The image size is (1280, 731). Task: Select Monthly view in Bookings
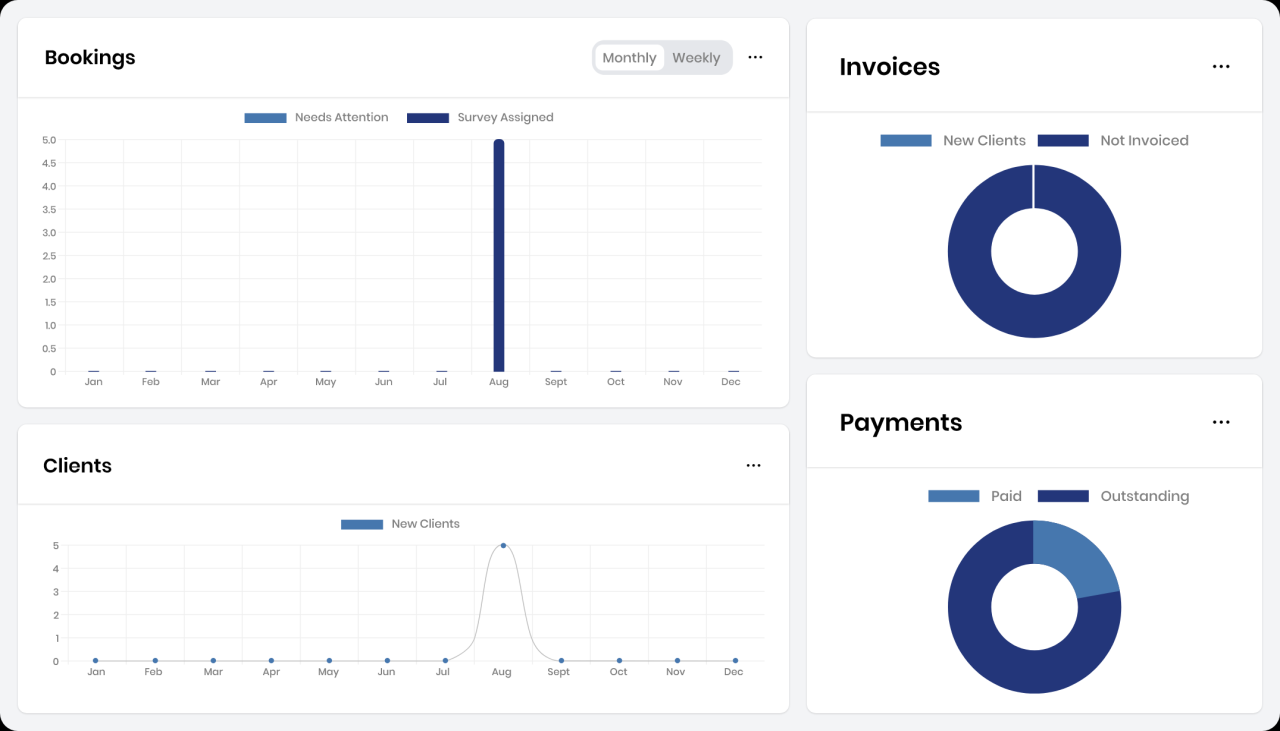point(629,58)
